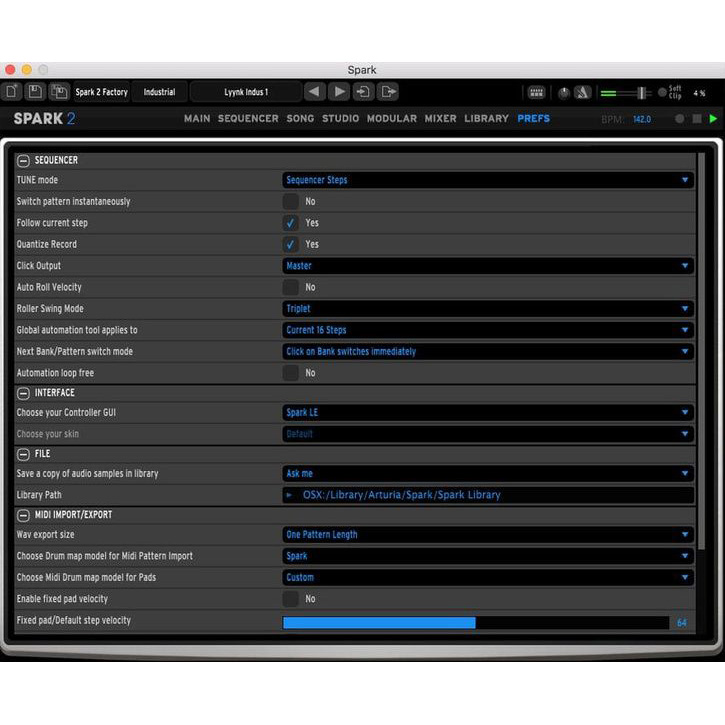Switch to the MIXER tab
Viewport: 725px width, 725px height.
tap(440, 118)
